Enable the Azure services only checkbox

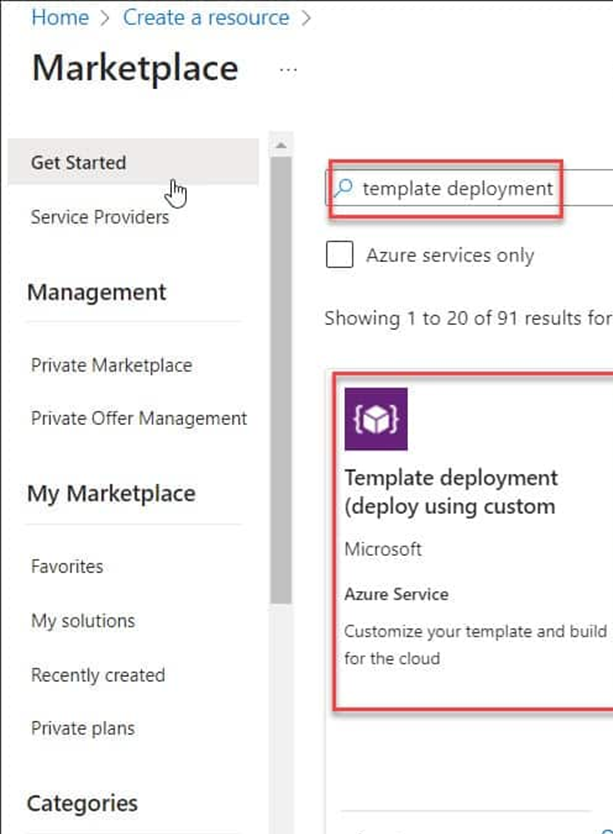[x=339, y=254]
